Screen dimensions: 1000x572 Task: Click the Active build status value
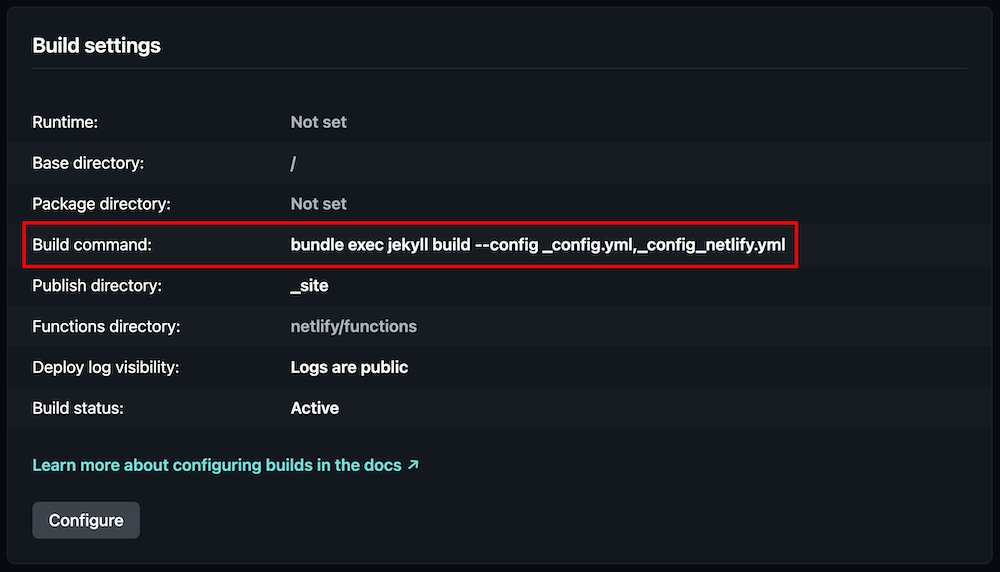click(314, 408)
